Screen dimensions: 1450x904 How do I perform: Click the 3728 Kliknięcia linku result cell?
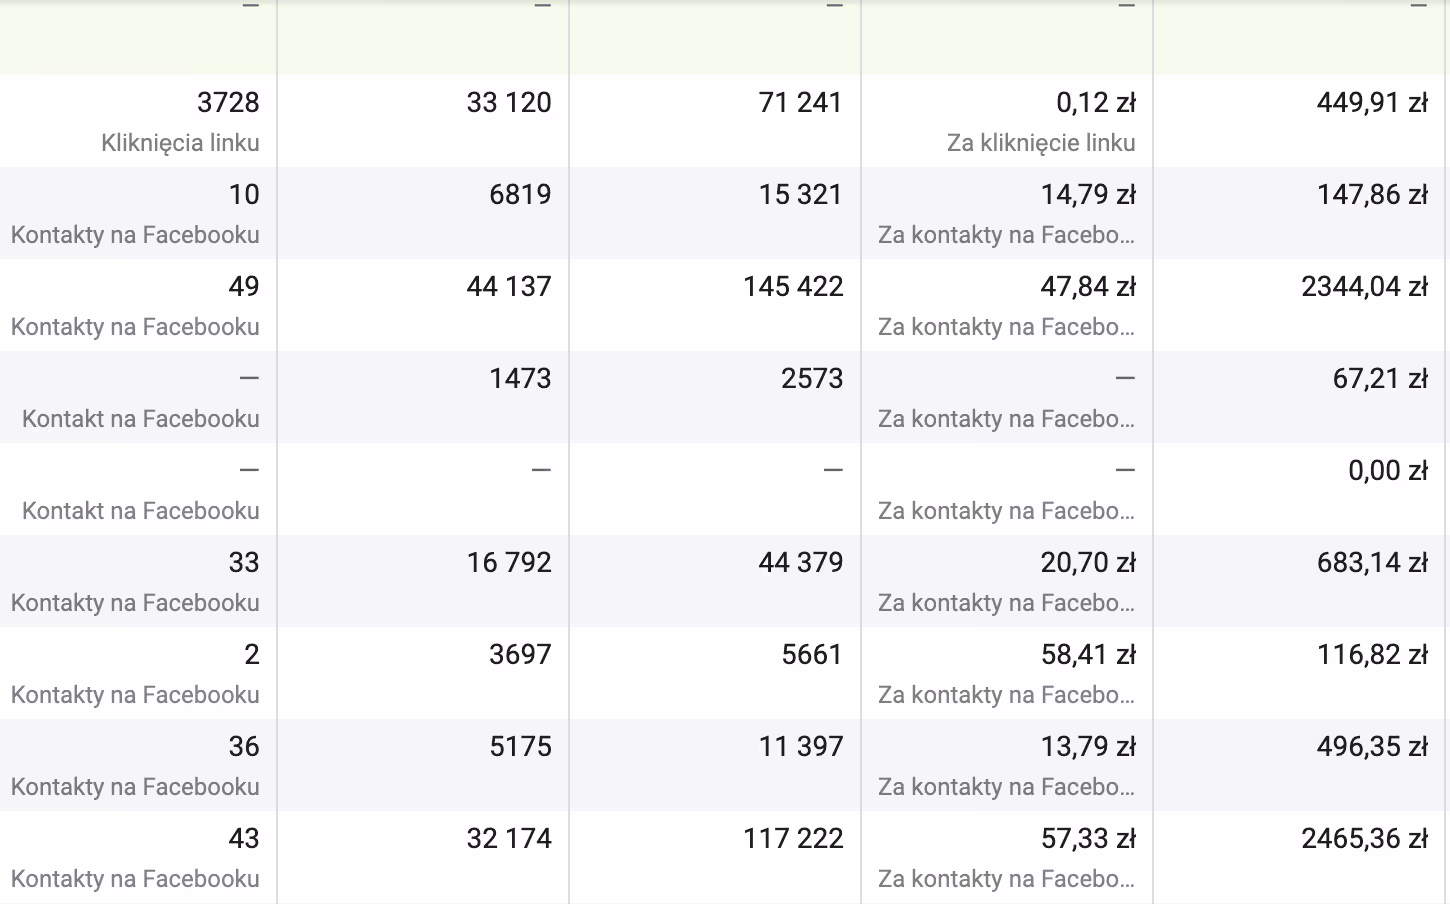(138, 121)
